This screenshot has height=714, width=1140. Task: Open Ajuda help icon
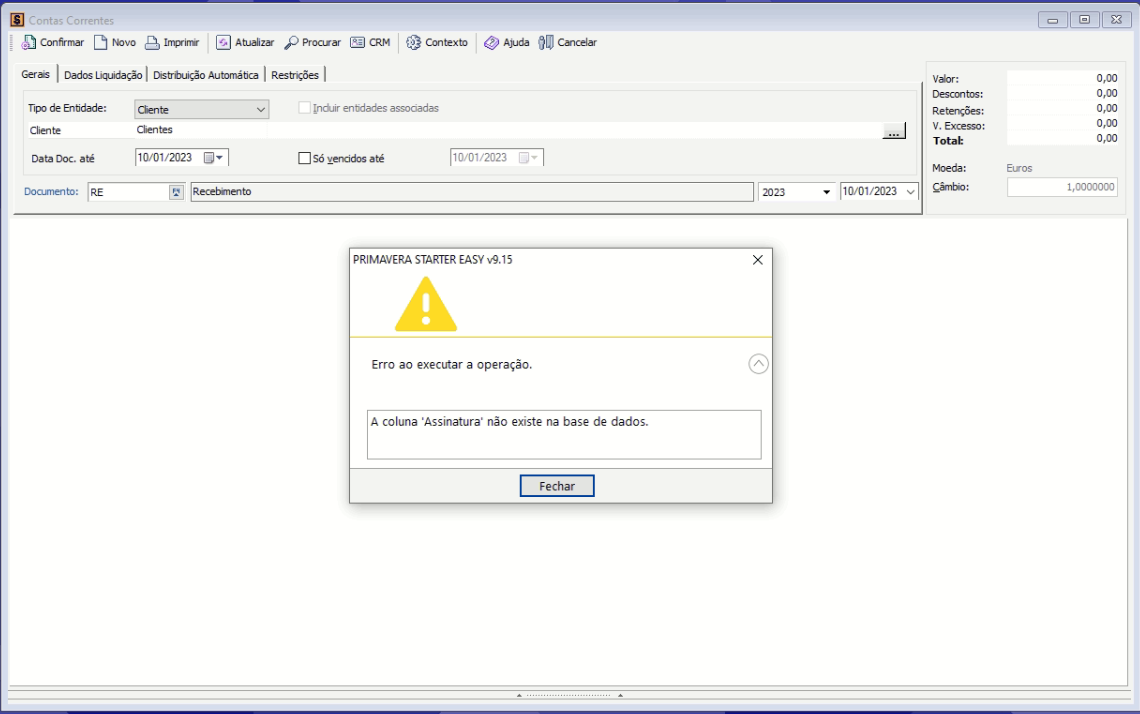pyautogui.click(x=491, y=43)
